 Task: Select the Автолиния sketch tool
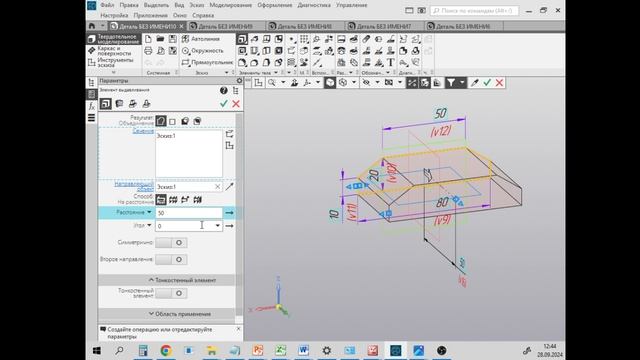pyautogui.click(x=200, y=39)
